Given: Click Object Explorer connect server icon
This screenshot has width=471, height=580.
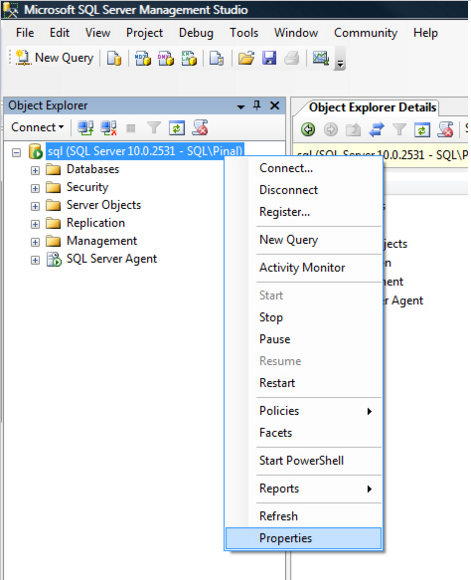Looking at the screenshot, I should click(85, 128).
